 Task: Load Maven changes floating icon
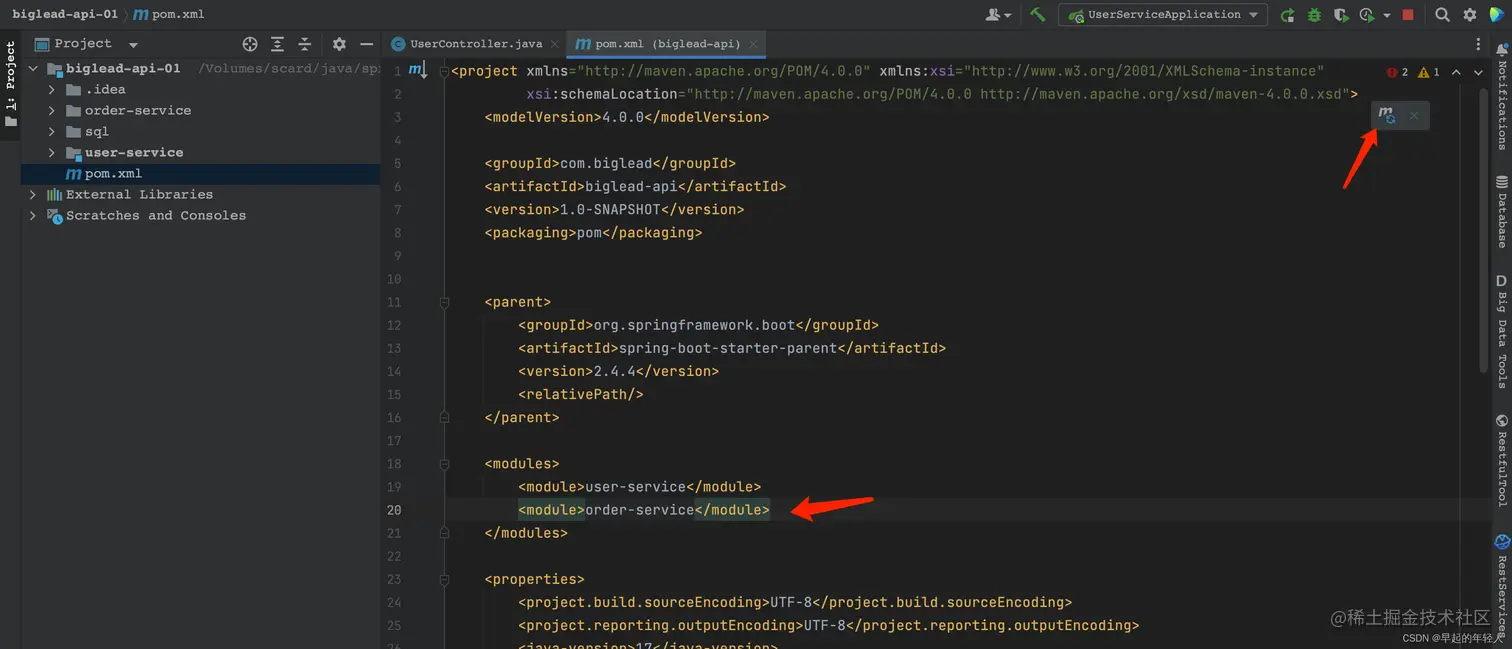[1386, 115]
